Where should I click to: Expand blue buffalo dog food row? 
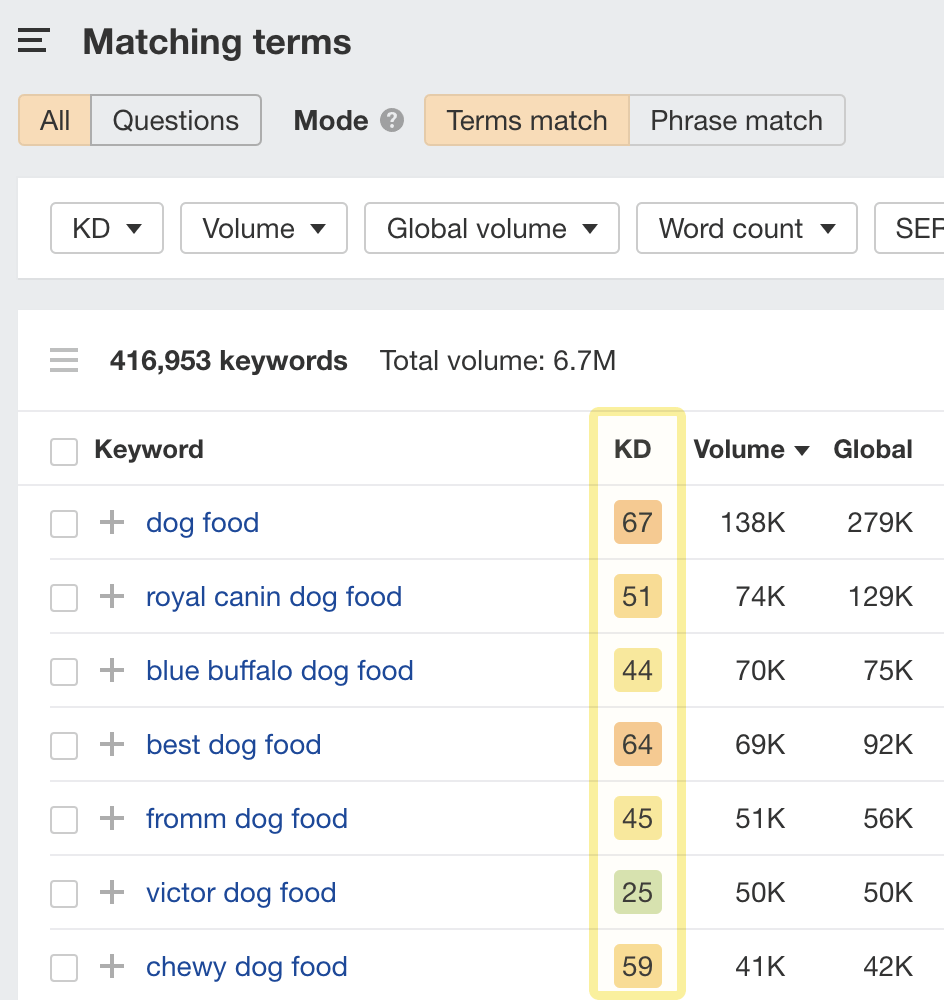[x=111, y=671]
